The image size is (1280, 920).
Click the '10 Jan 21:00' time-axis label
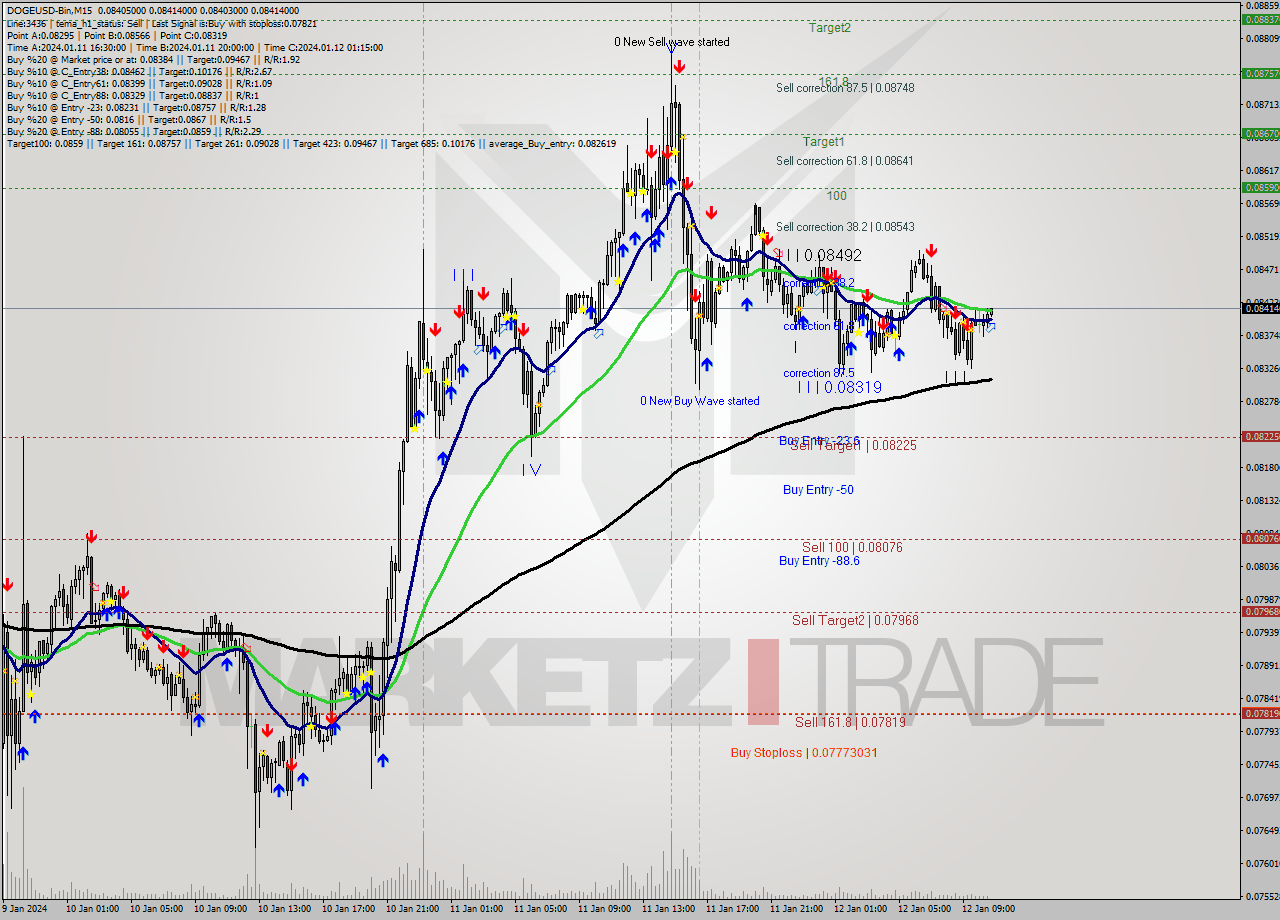click(412, 909)
